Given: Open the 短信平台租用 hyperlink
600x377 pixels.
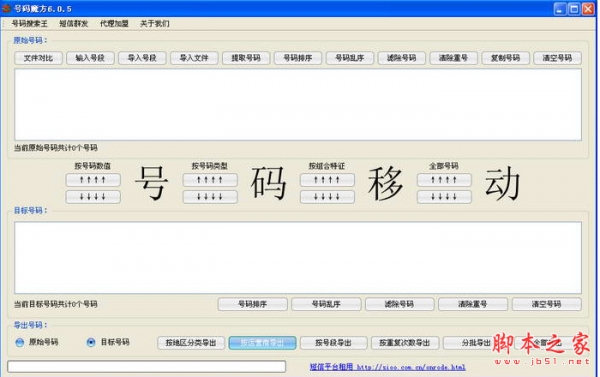Looking at the screenshot, I should click(388, 367).
